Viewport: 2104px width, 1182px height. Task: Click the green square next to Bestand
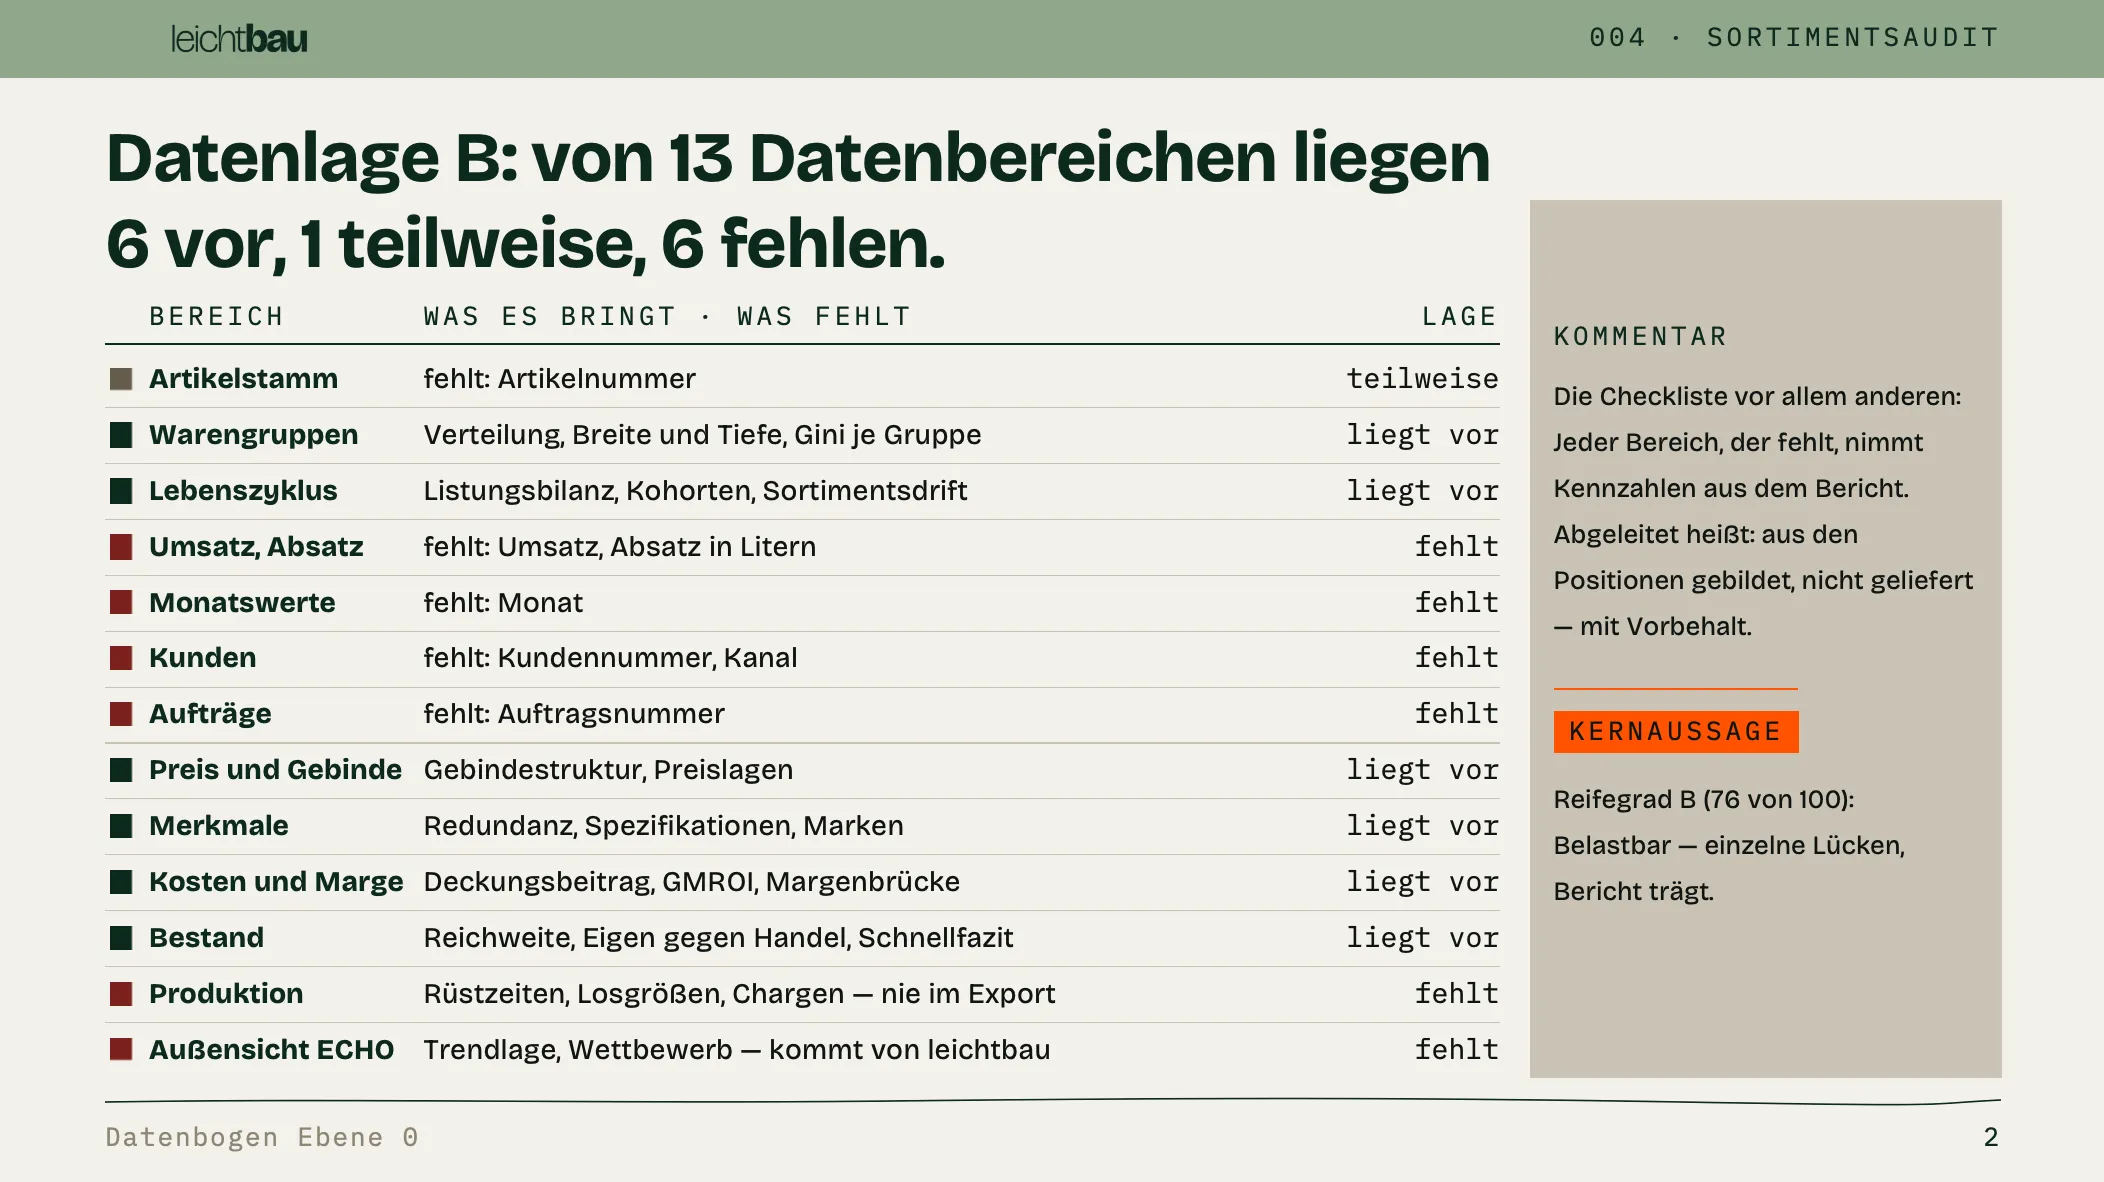click(x=121, y=938)
